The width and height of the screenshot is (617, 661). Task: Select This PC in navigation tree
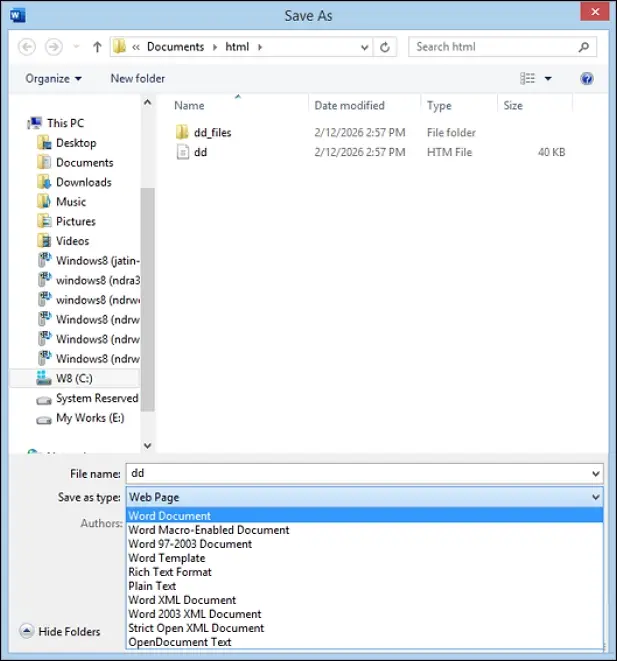coord(65,123)
